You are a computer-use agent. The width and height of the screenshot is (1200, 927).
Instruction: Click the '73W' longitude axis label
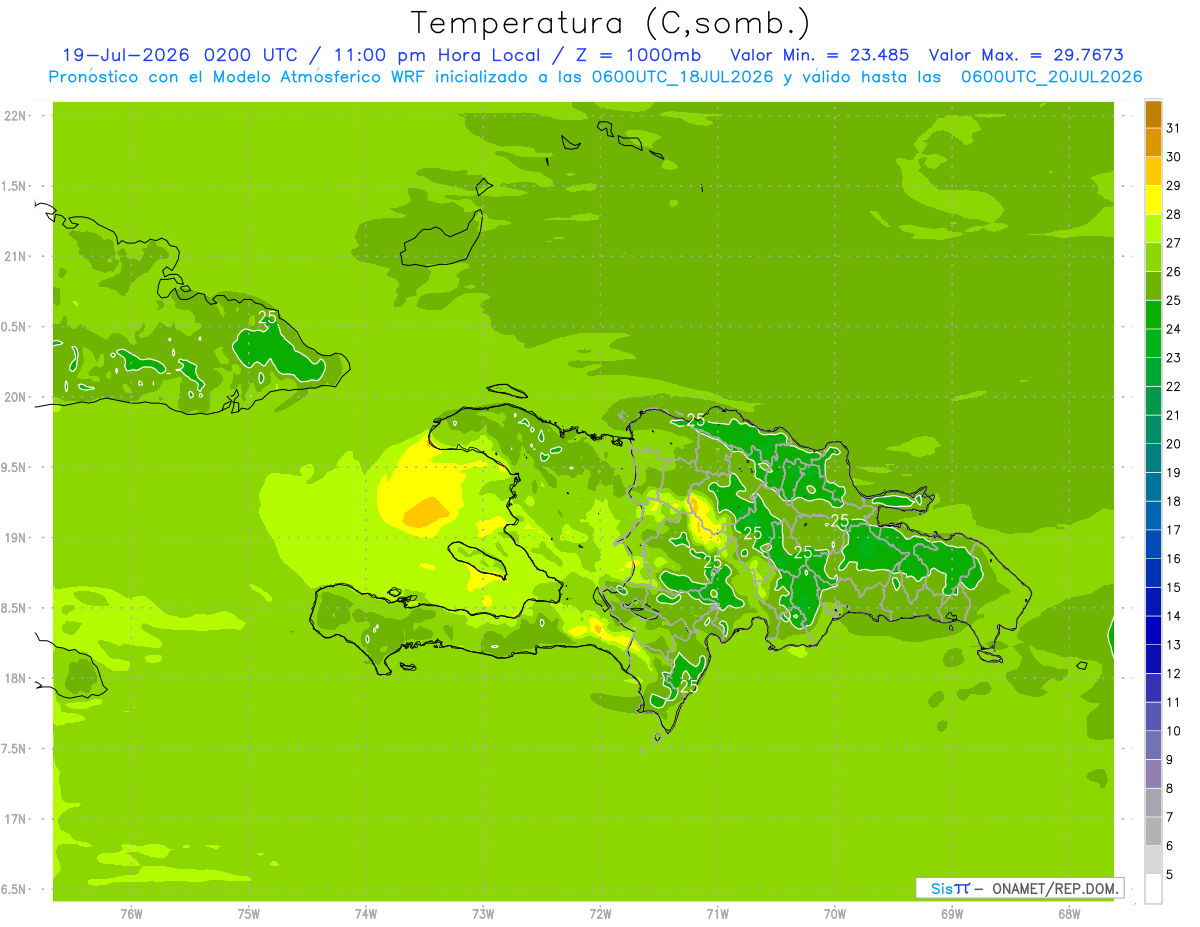483,914
